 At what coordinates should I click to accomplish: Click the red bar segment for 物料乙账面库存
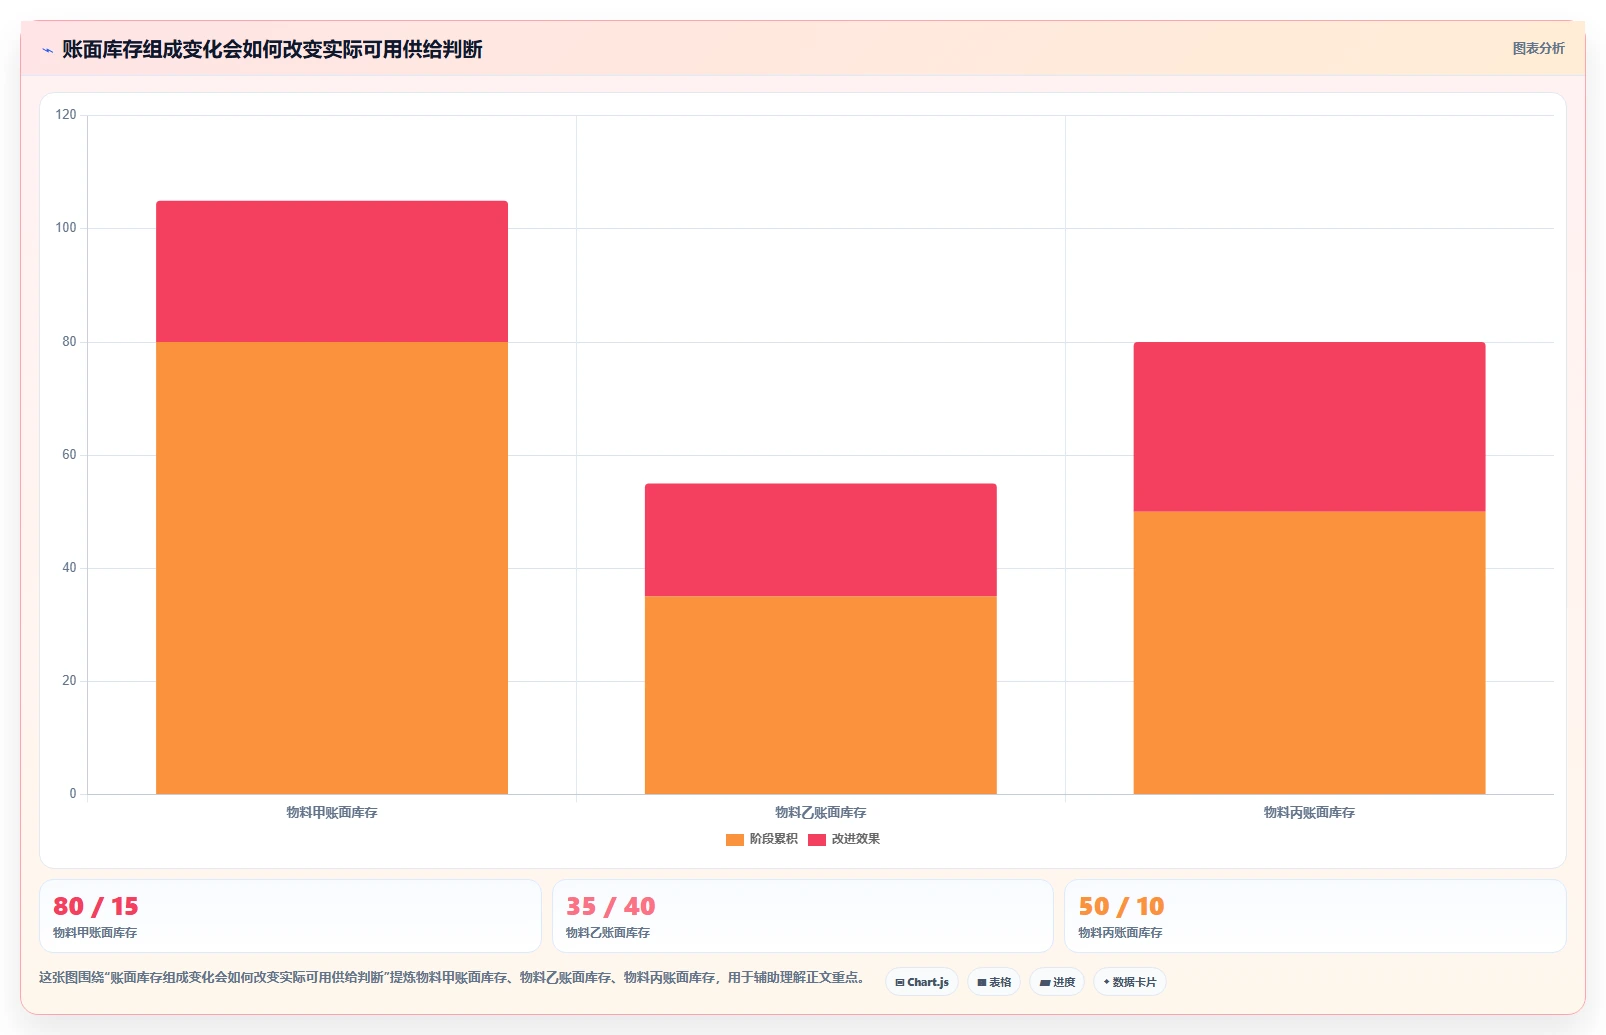821,540
